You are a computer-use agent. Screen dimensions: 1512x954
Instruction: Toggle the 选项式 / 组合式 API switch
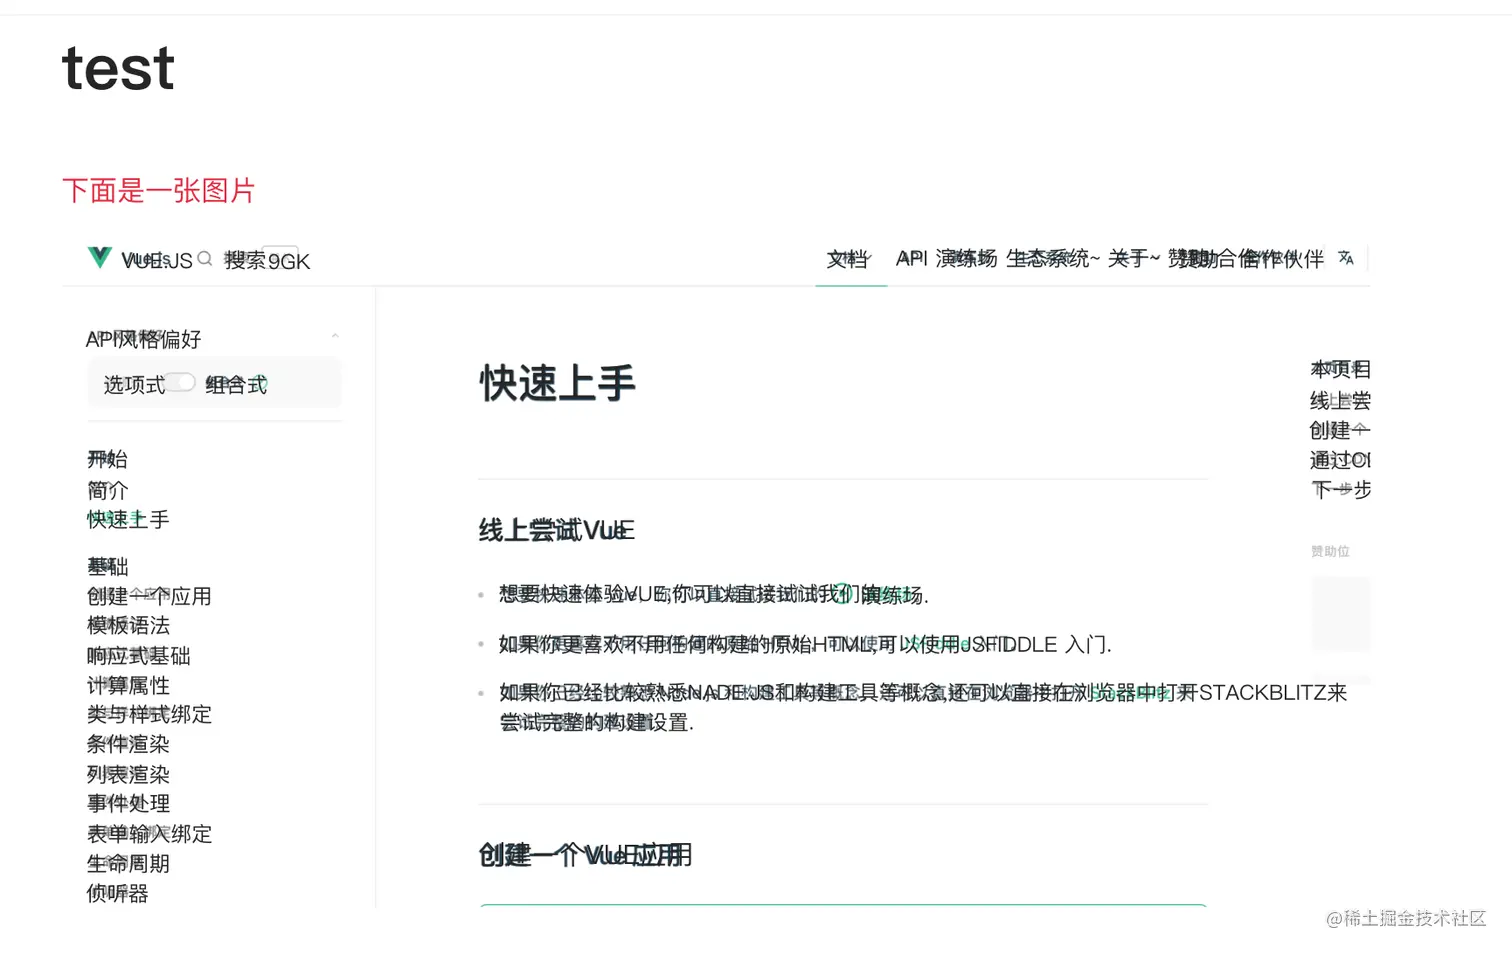[x=181, y=383]
